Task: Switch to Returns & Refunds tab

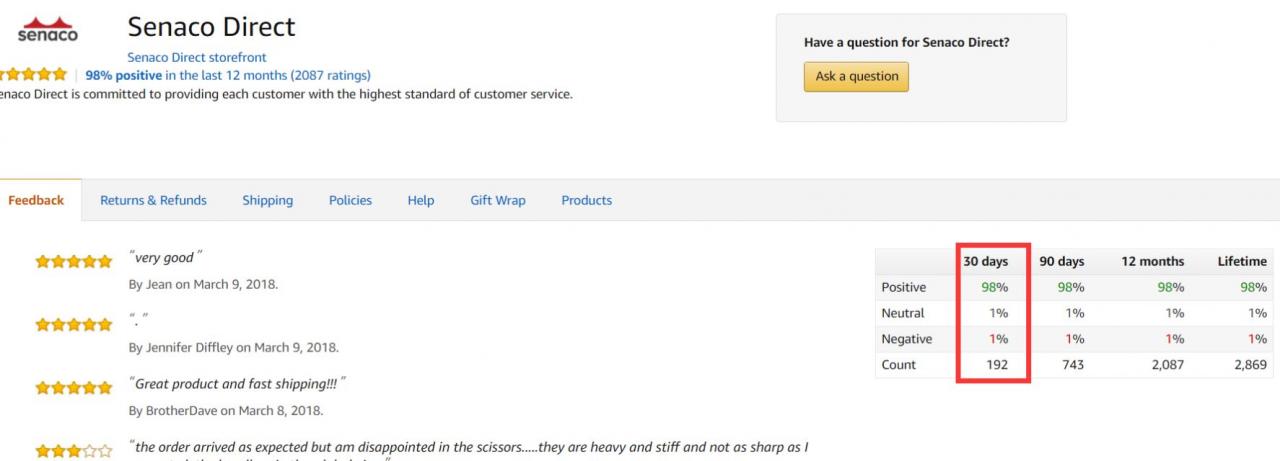Action: 153,200
